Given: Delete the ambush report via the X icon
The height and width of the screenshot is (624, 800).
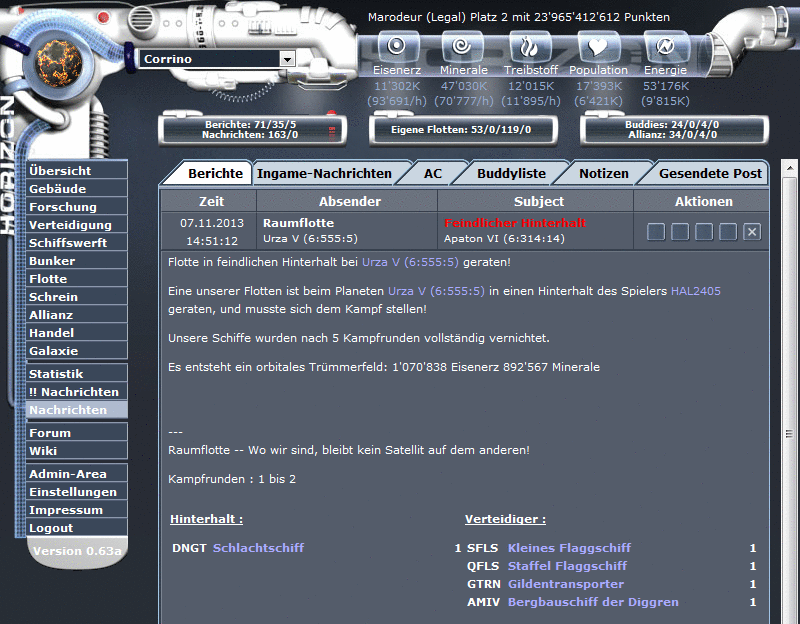Looking at the screenshot, I should (x=752, y=231).
